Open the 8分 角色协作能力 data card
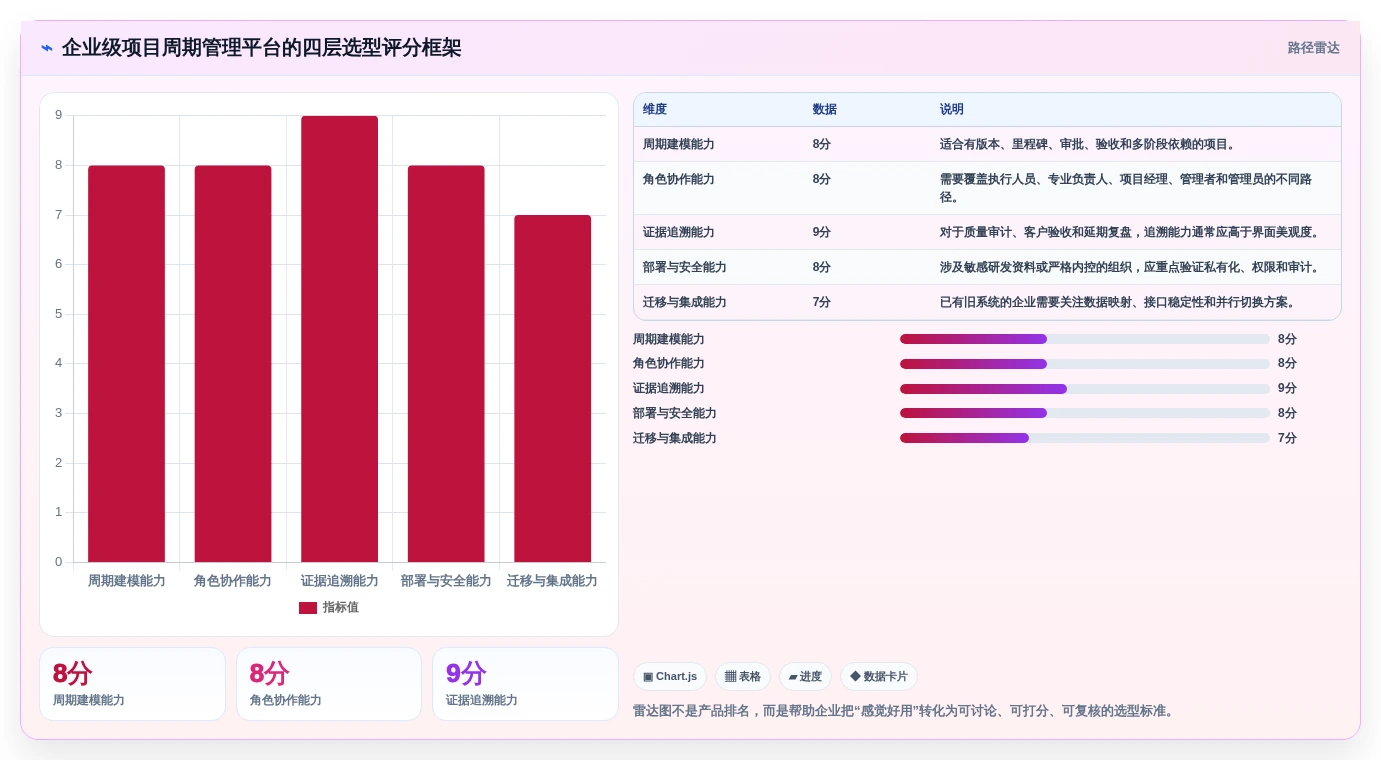The image size is (1381, 760). point(329,684)
